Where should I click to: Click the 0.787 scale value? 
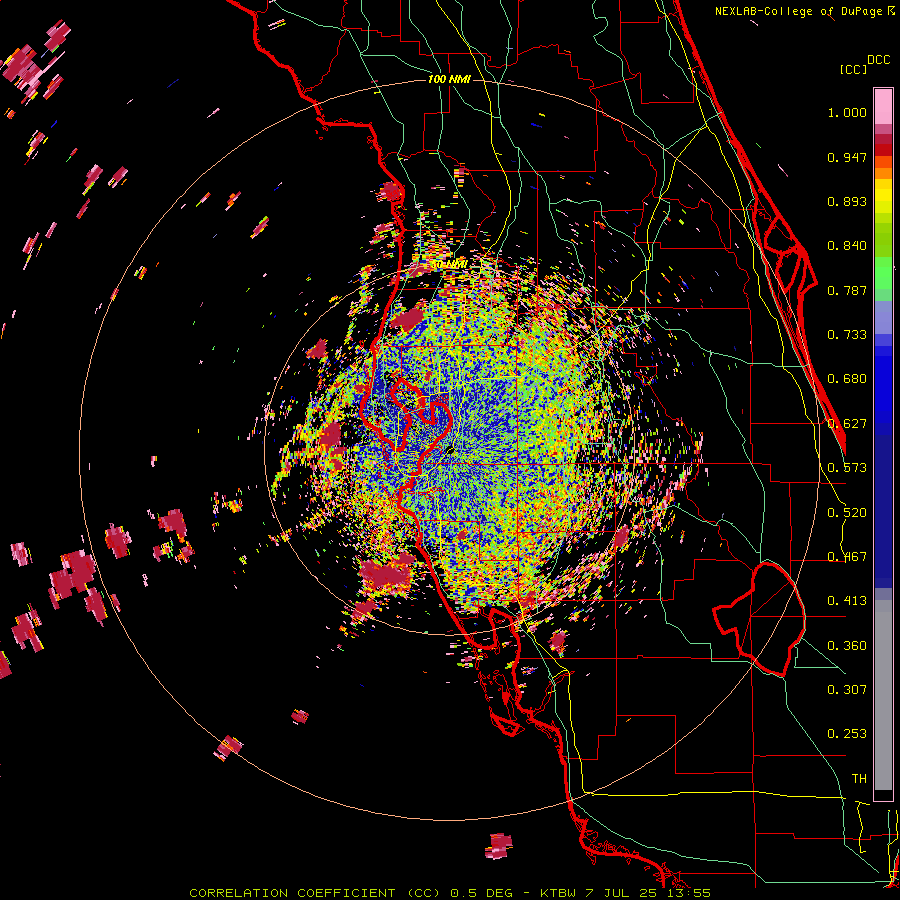pos(847,290)
